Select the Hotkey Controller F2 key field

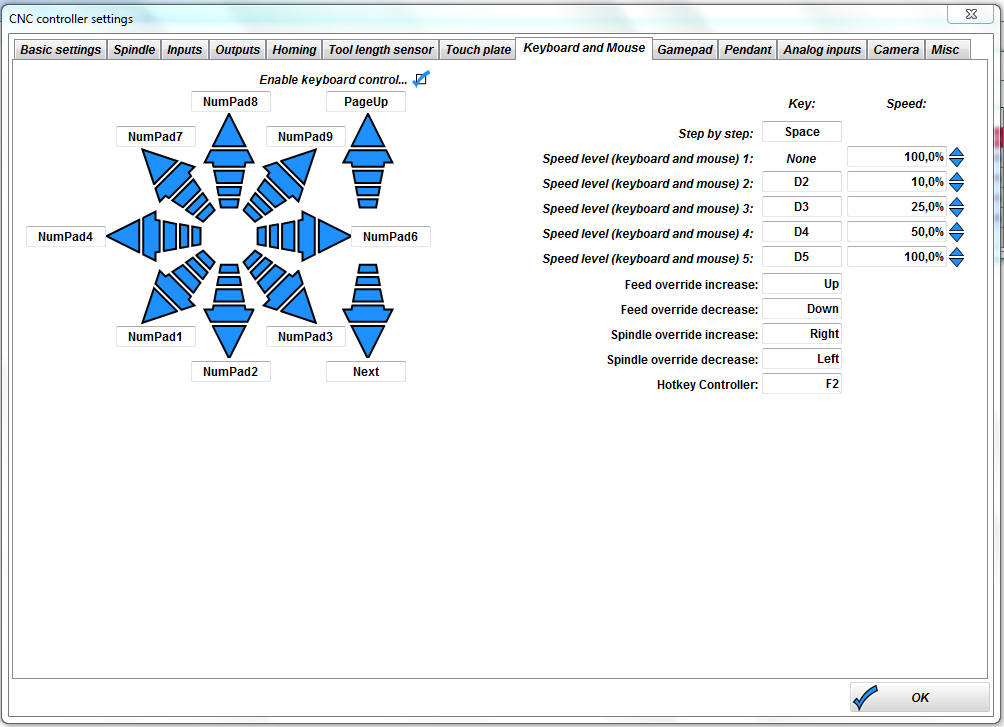coord(802,384)
